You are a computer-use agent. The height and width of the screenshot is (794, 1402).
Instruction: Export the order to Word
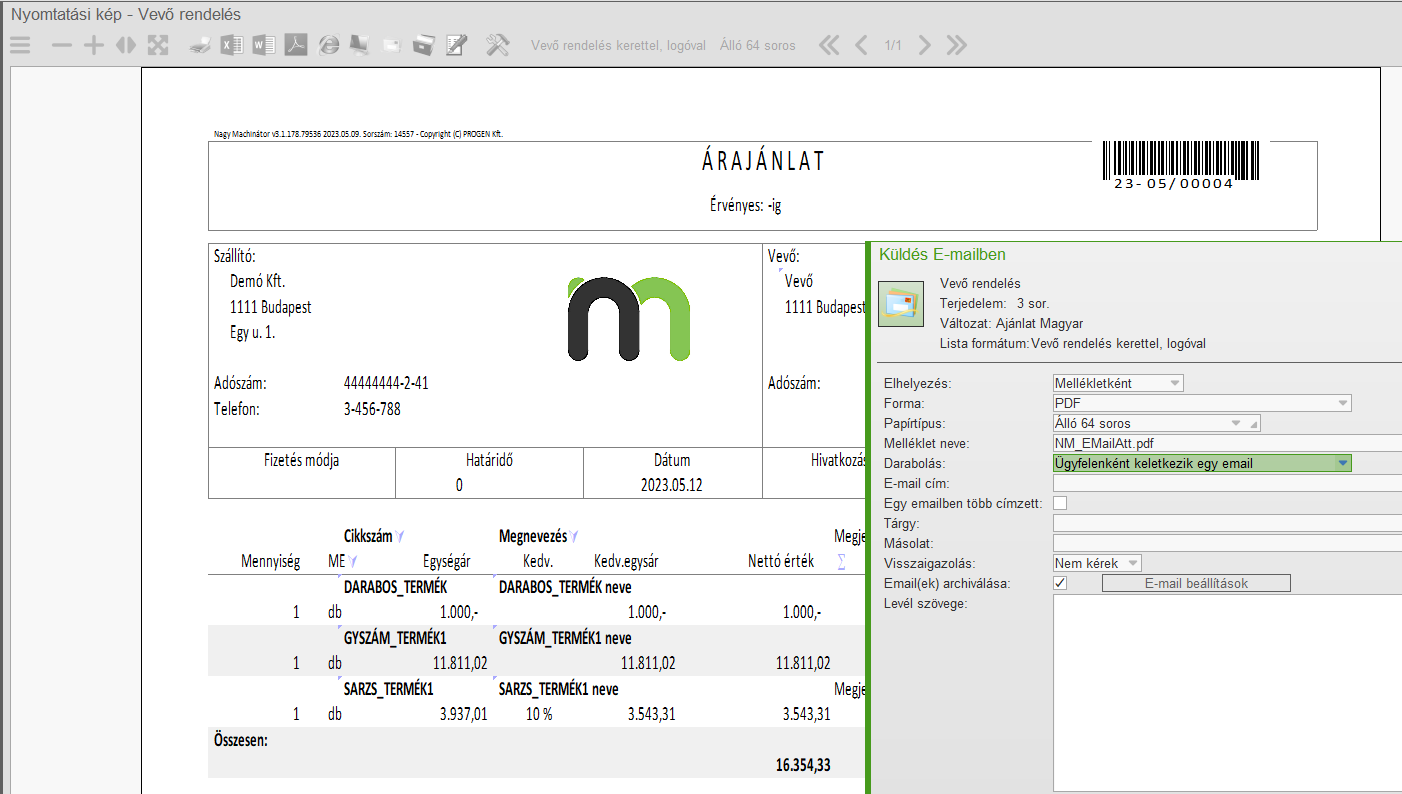coord(264,45)
